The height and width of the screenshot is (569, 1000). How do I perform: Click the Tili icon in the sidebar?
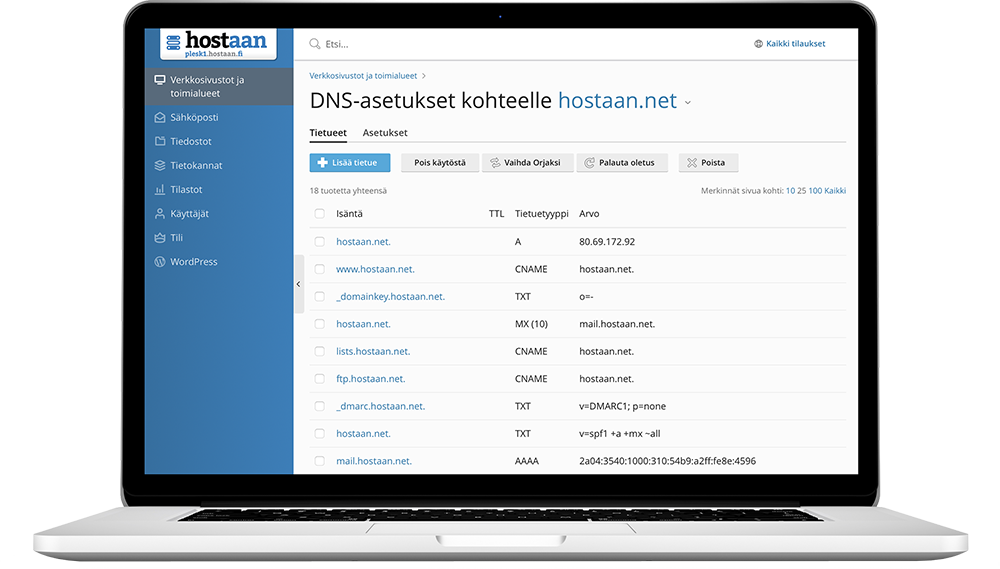coord(160,237)
